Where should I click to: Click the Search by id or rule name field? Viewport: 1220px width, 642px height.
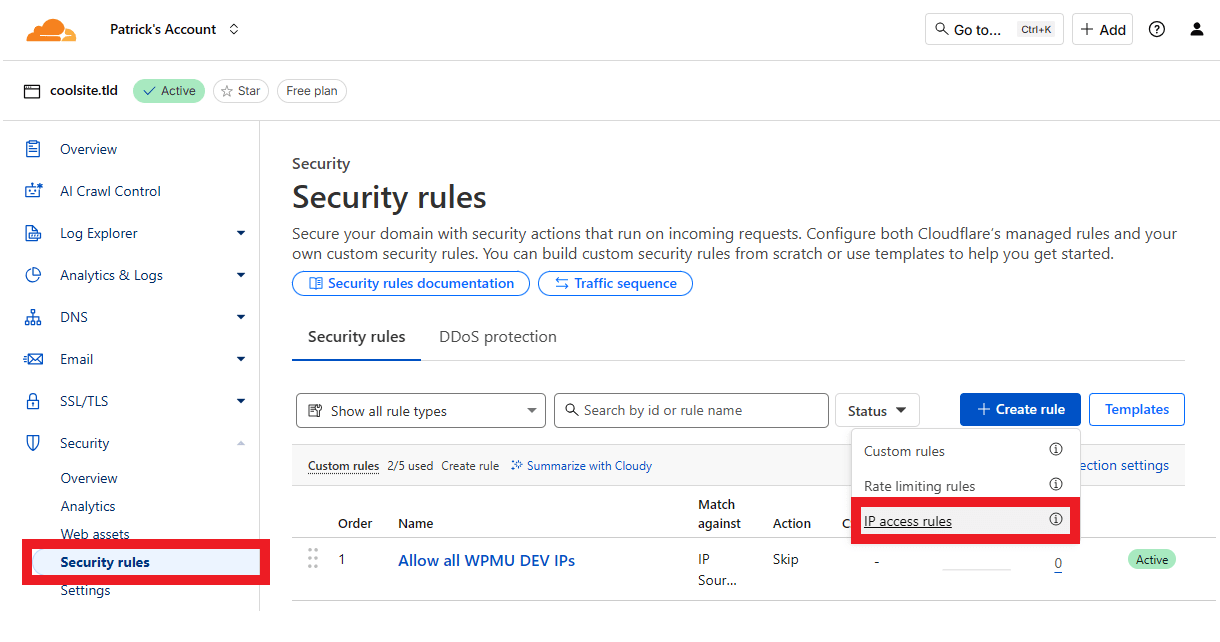tap(692, 410)
